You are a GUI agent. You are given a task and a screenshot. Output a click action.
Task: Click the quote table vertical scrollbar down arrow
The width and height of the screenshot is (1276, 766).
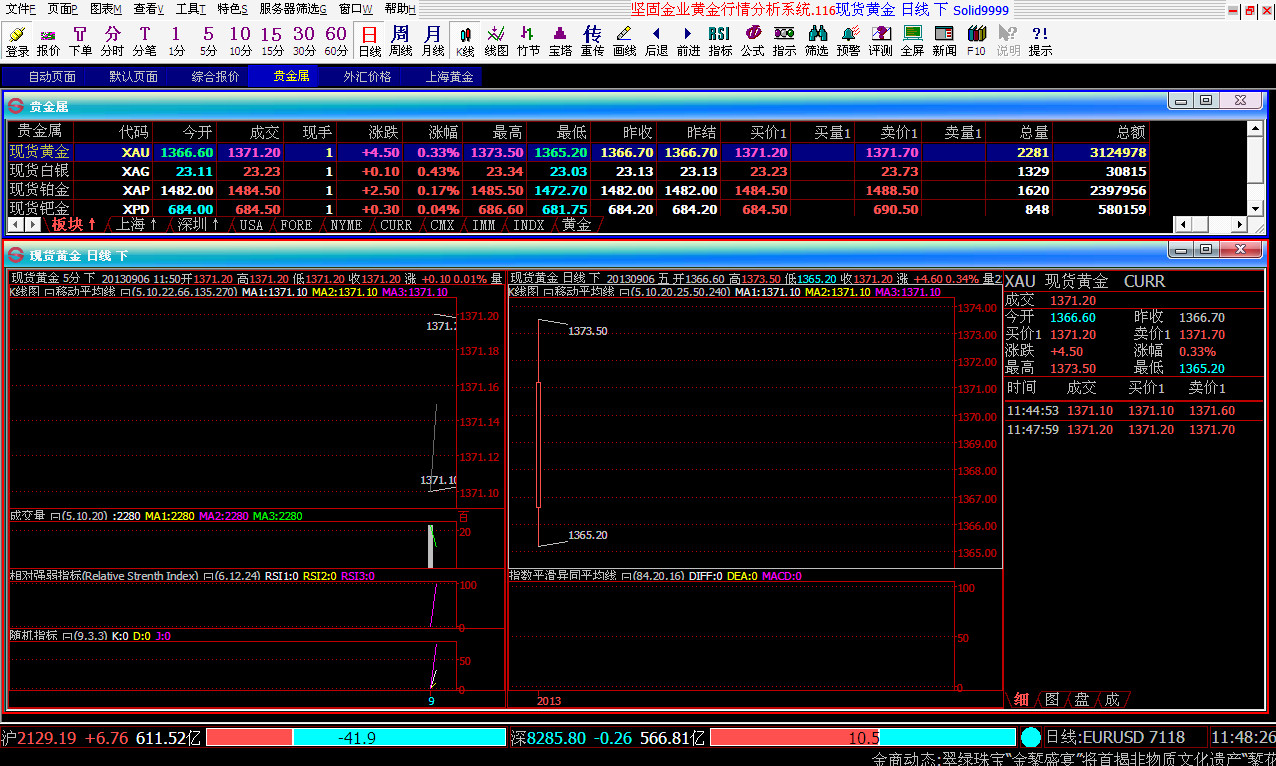[1257, 207]
